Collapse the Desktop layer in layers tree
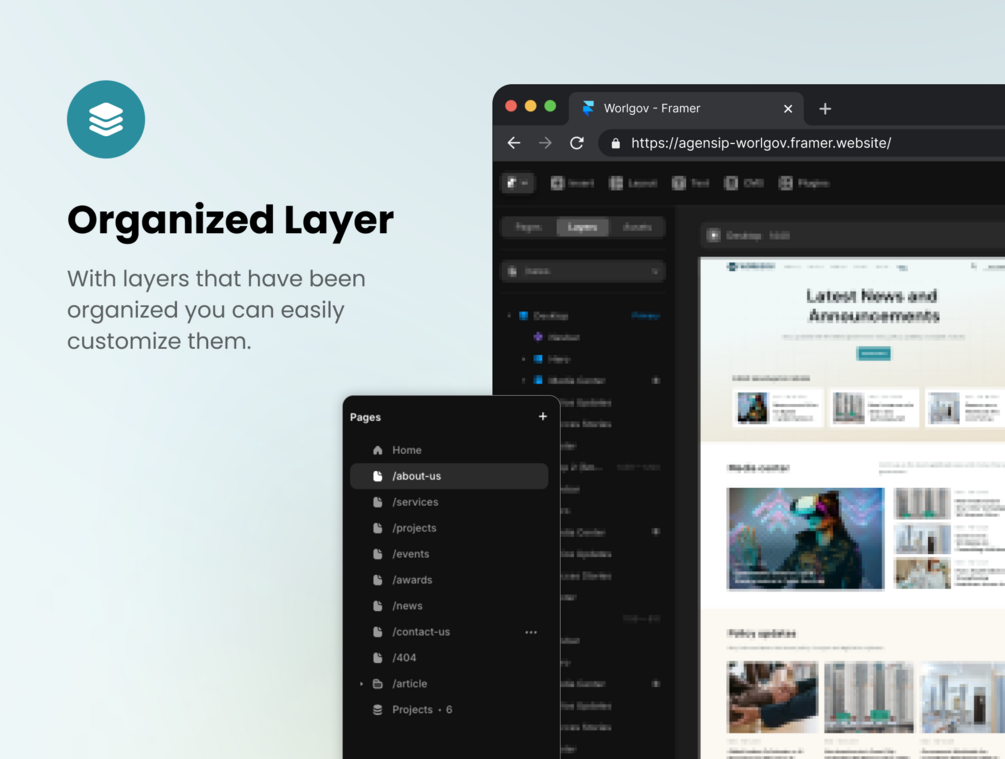The image size is (1005, 759). click(510, 315)
